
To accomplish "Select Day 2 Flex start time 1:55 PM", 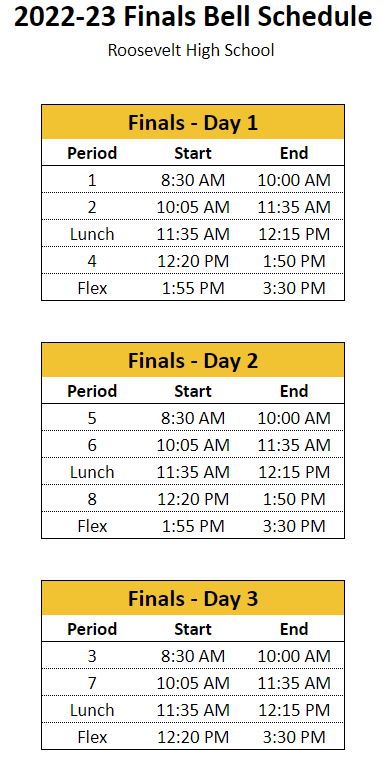I will (x=193, y=526).
